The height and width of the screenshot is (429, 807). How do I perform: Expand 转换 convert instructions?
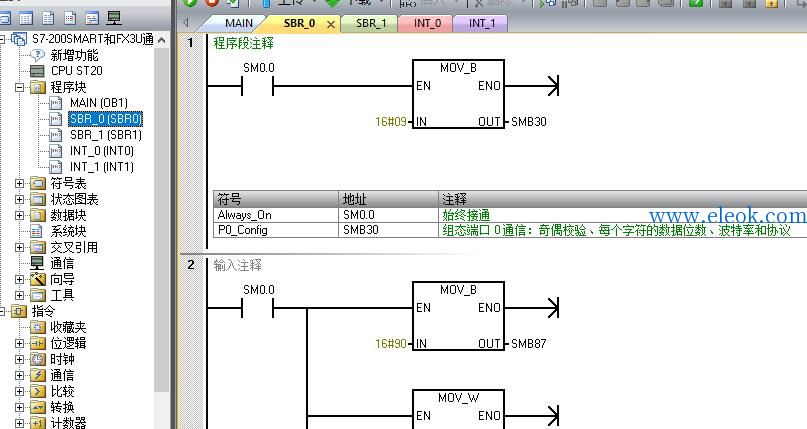coord(20,407)
